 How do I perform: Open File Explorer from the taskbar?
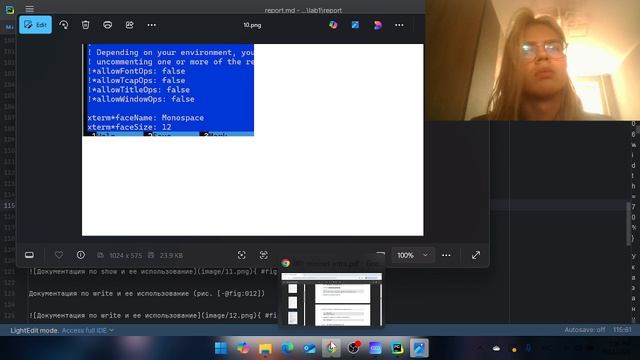click(x=265, y=348)
